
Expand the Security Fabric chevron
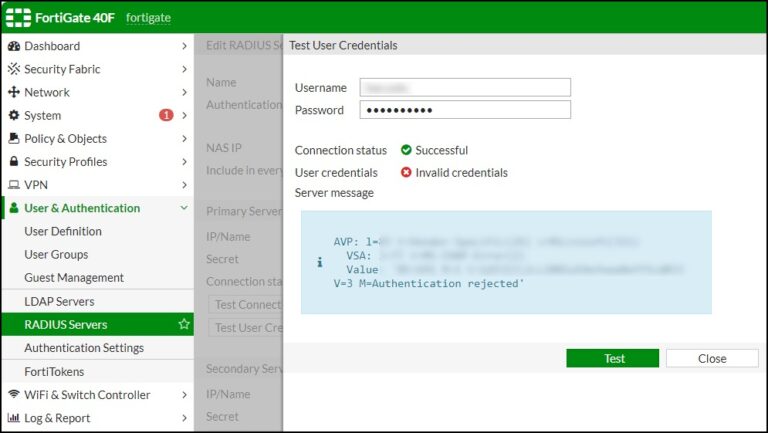tap(184, 69)
